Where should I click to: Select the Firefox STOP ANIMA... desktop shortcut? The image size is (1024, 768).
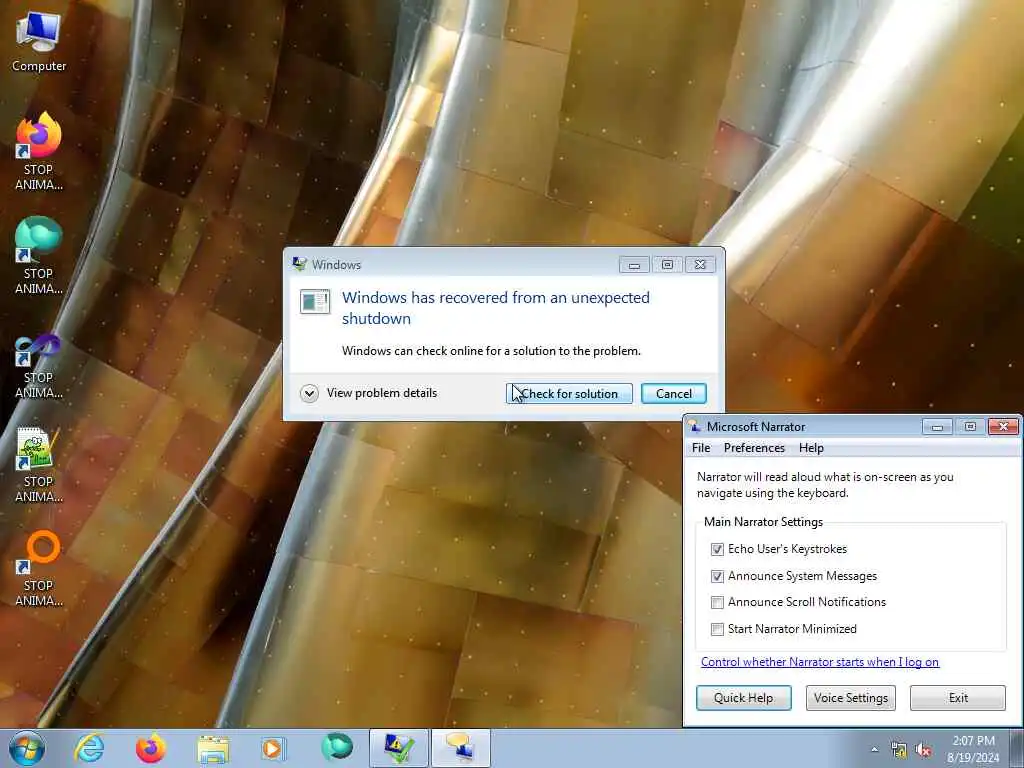pos(39,152)
